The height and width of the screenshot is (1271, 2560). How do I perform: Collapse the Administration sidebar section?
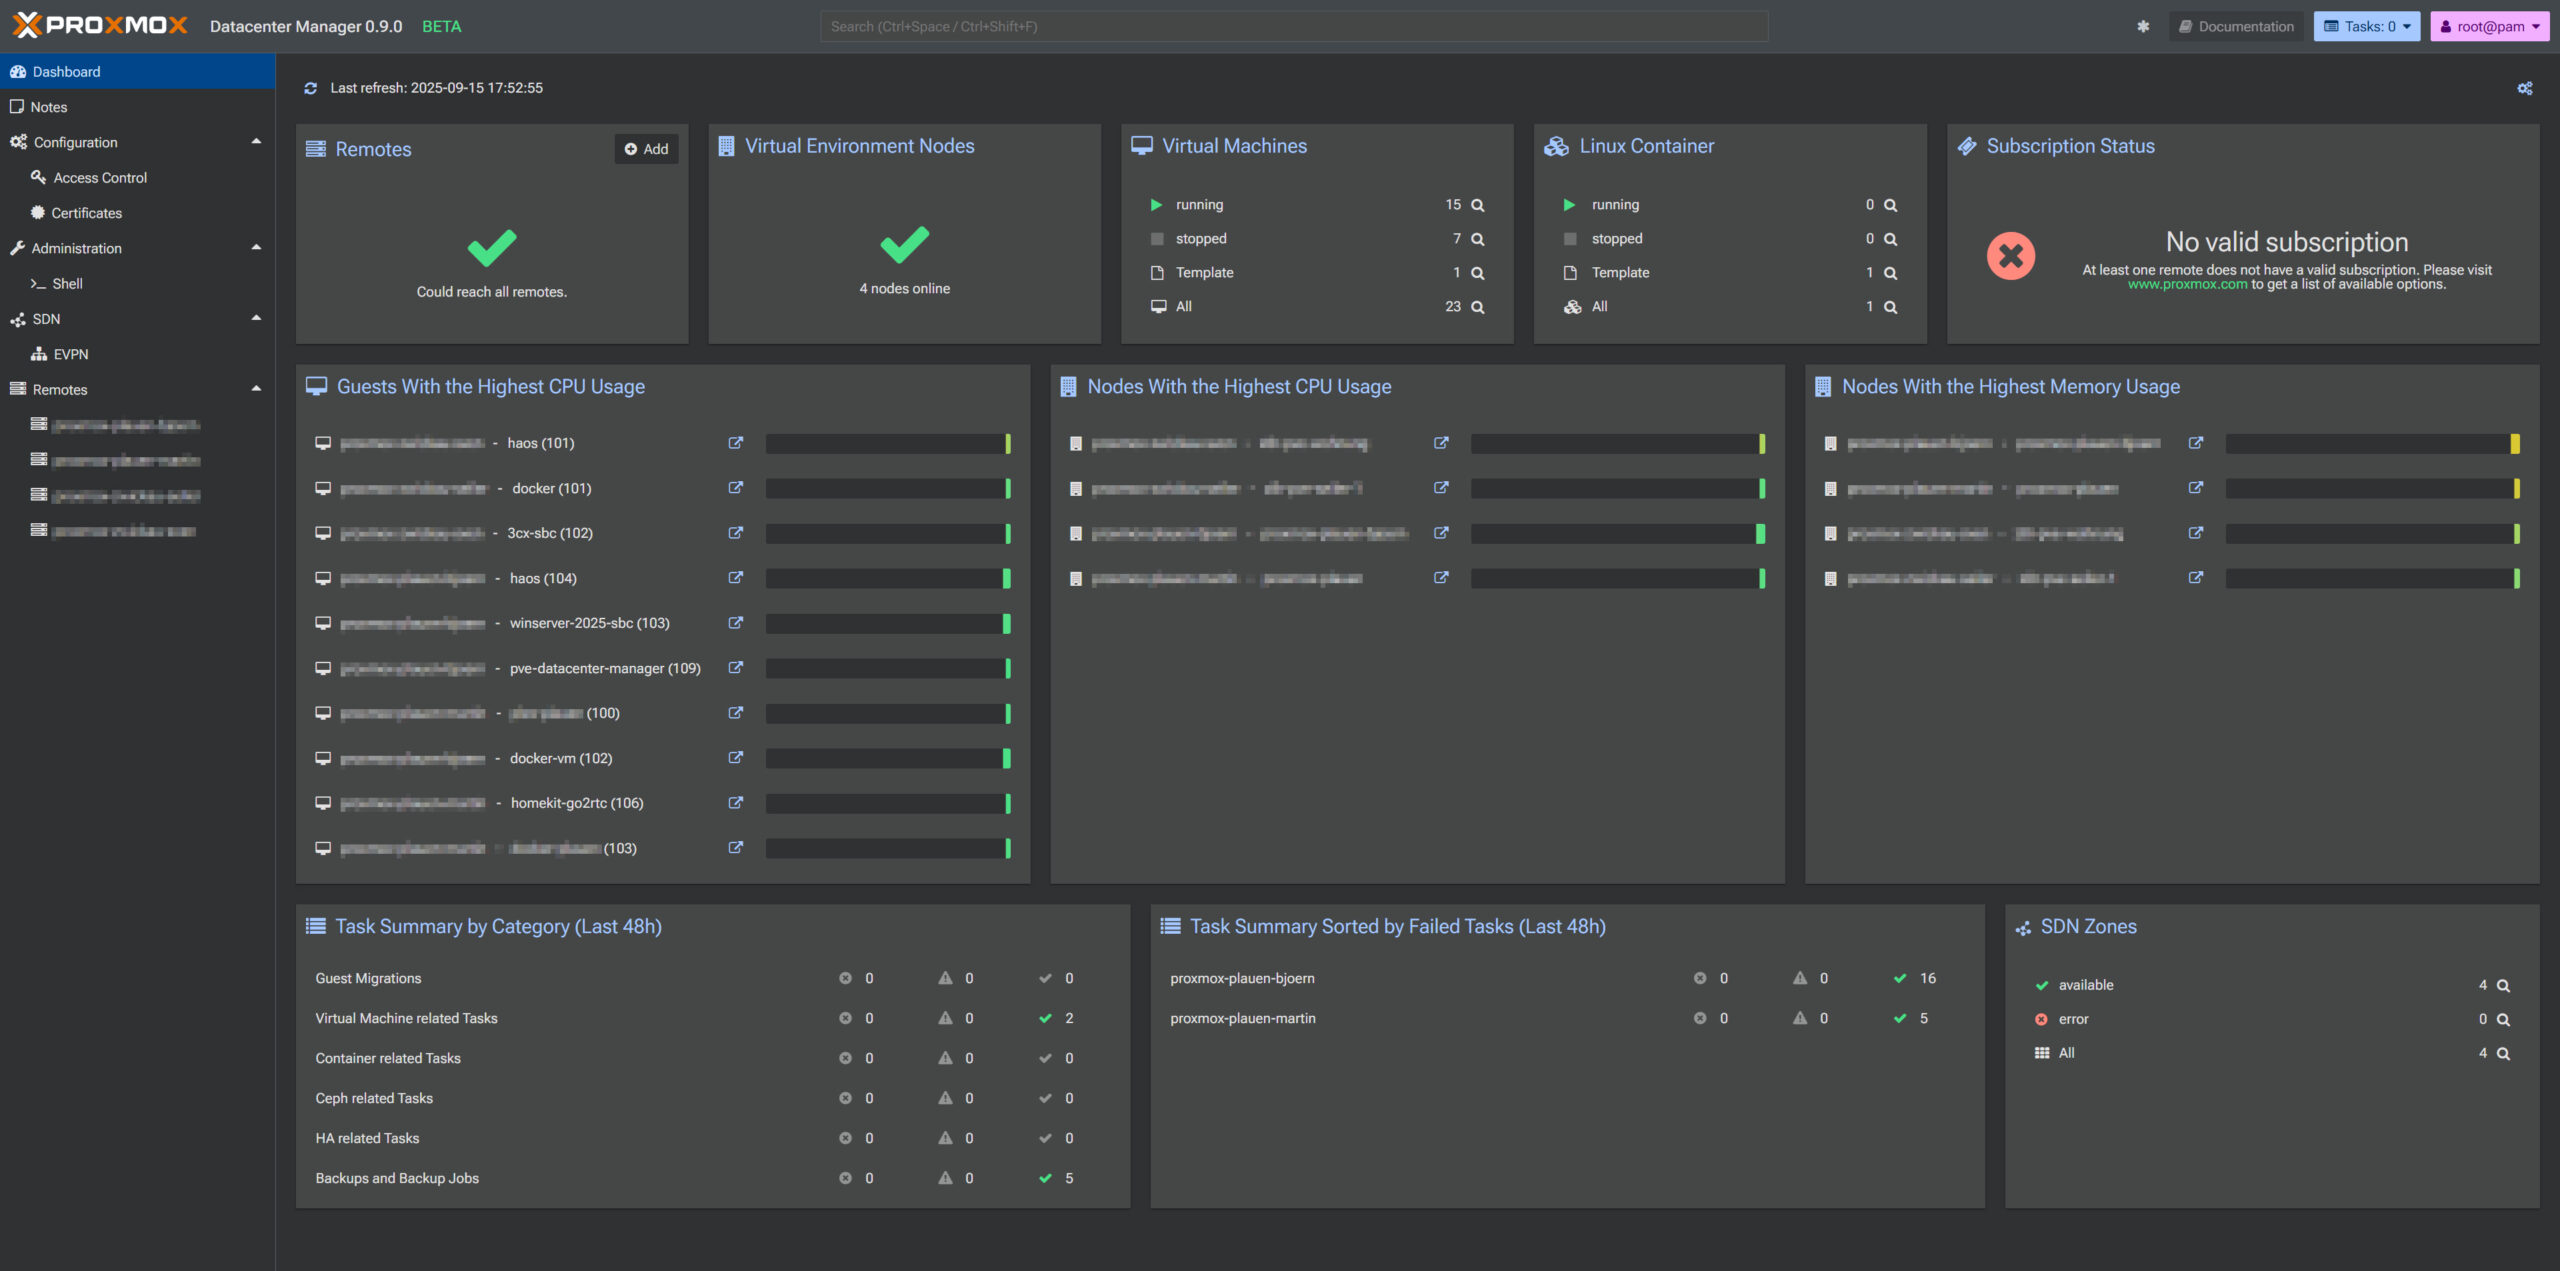tap(256, 248)
